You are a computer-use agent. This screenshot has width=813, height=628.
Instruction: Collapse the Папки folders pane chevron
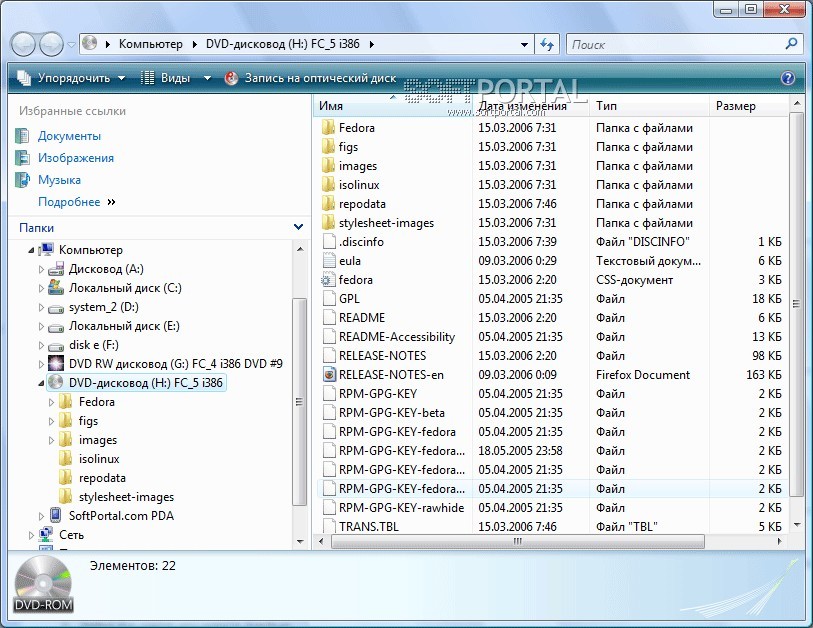click(298, 227)
